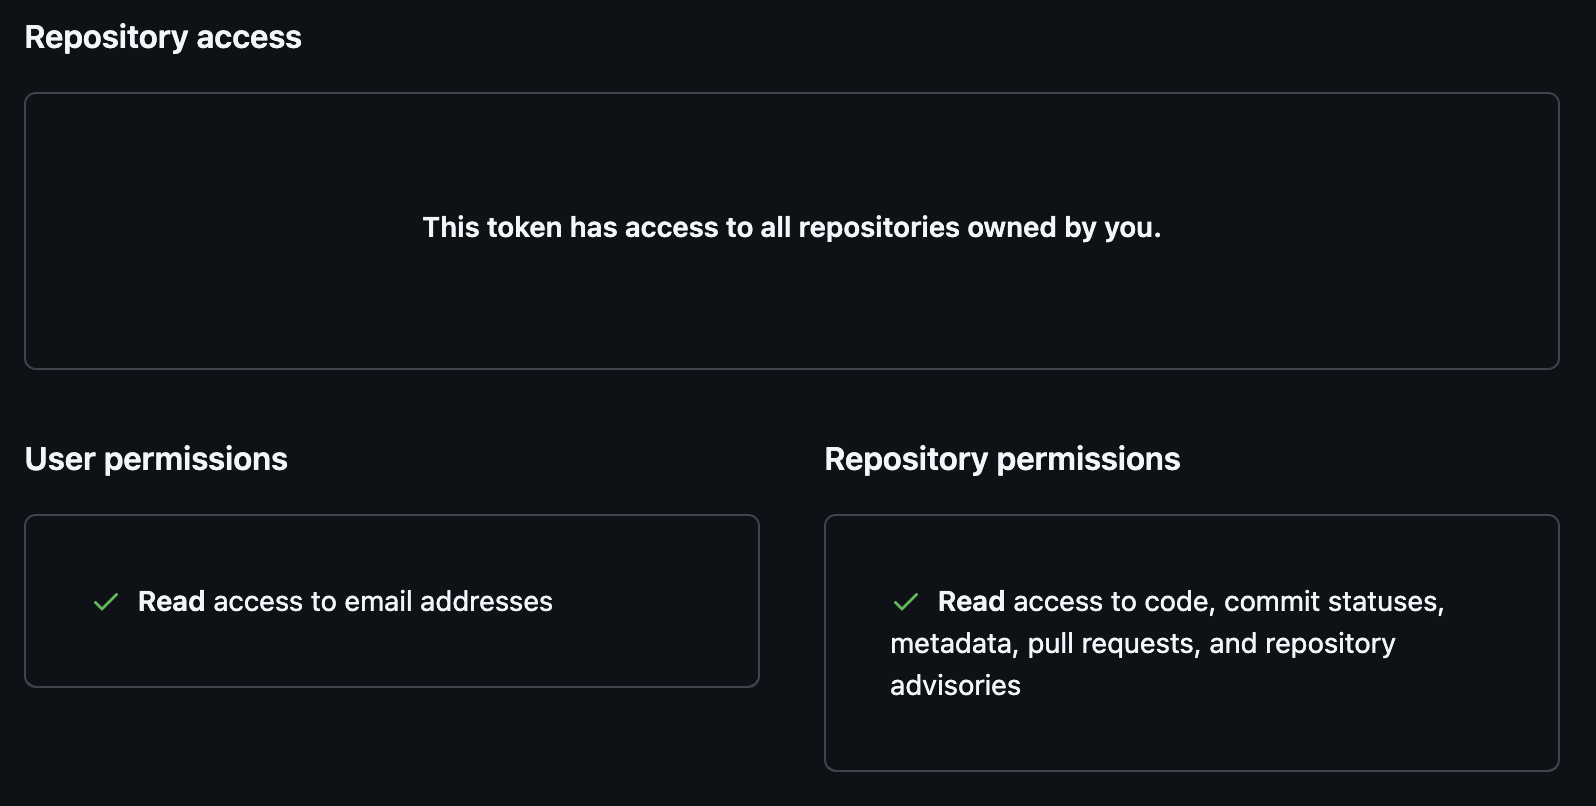The image size is (1596, 806).
Task: Click the all repositories access notice
Action: [x=792, y=227]
